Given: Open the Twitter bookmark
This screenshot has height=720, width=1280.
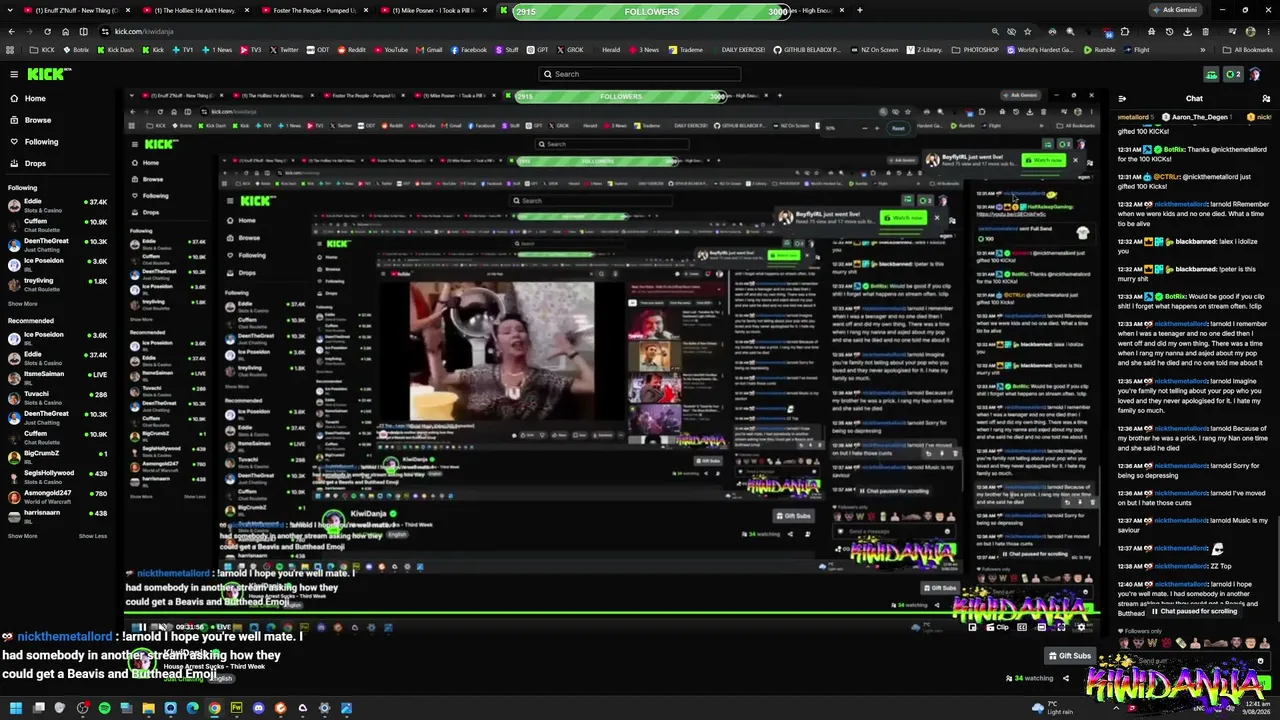Looking at the screenshot, I should coord(284,50).
